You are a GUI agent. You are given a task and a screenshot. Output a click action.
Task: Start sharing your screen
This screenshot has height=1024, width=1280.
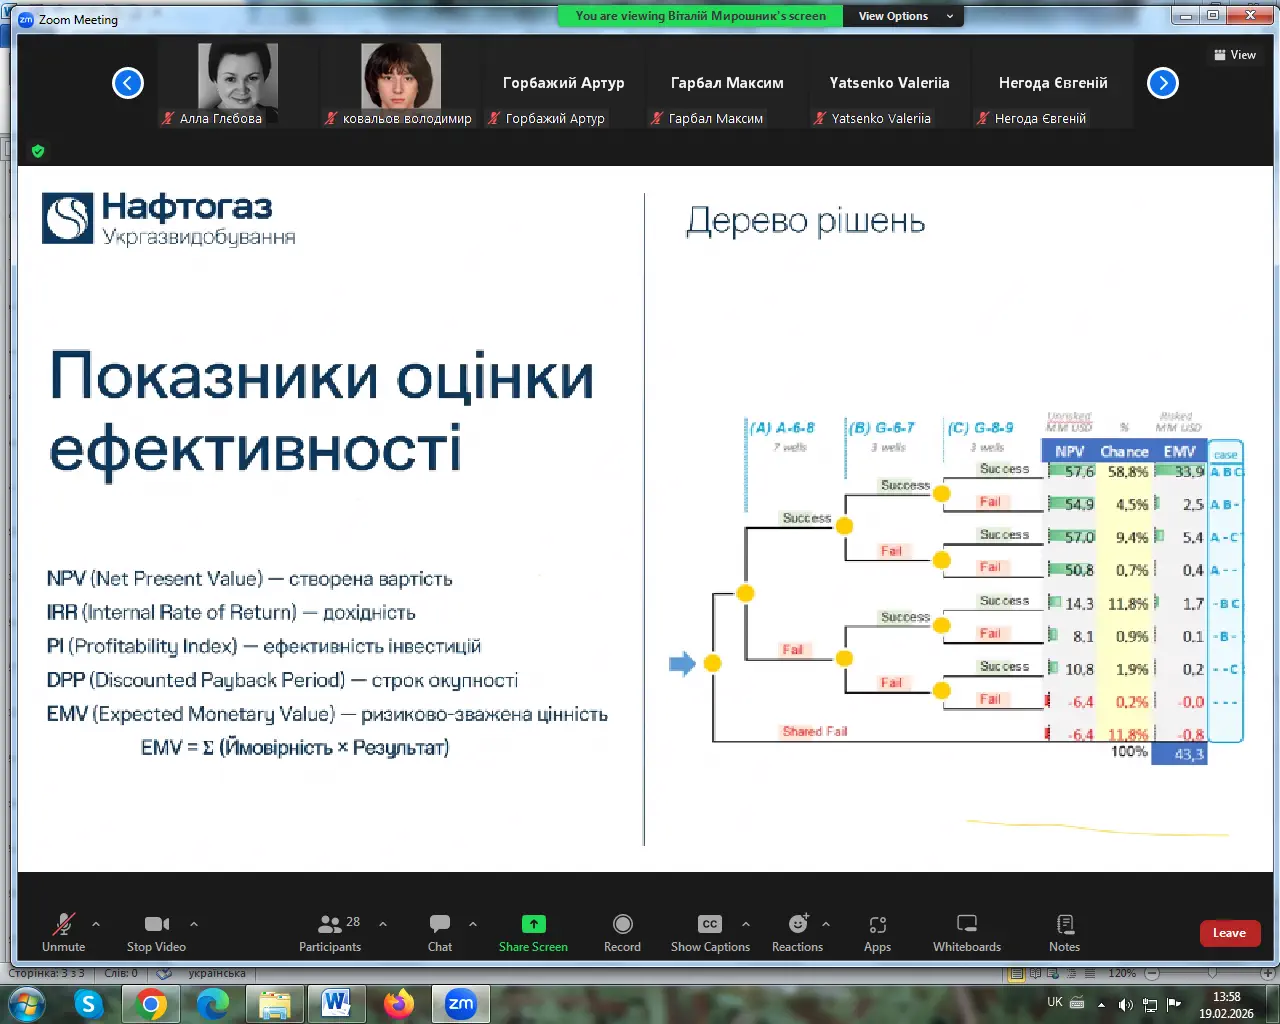pyautogui.click(x=533, y=931)
